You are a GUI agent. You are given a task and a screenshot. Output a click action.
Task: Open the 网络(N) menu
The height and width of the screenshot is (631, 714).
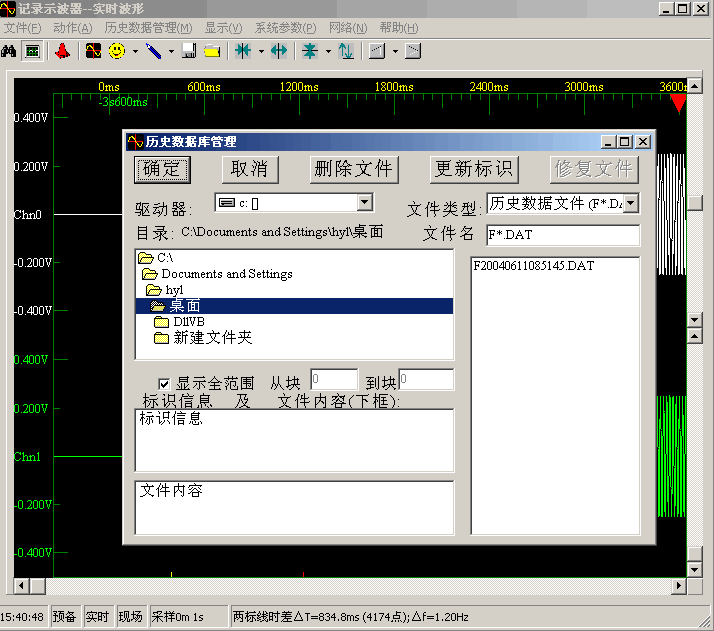tap(348, 28)
